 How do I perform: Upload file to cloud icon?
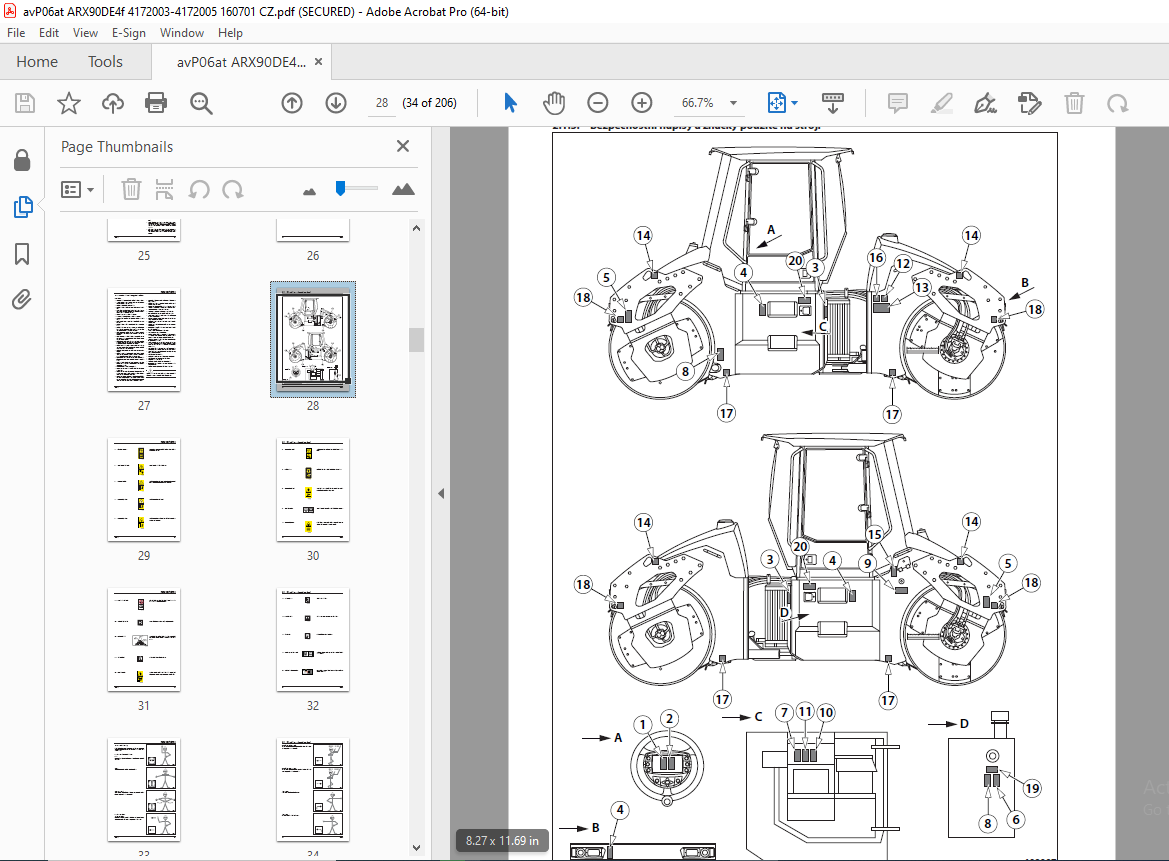coord(113,103)
